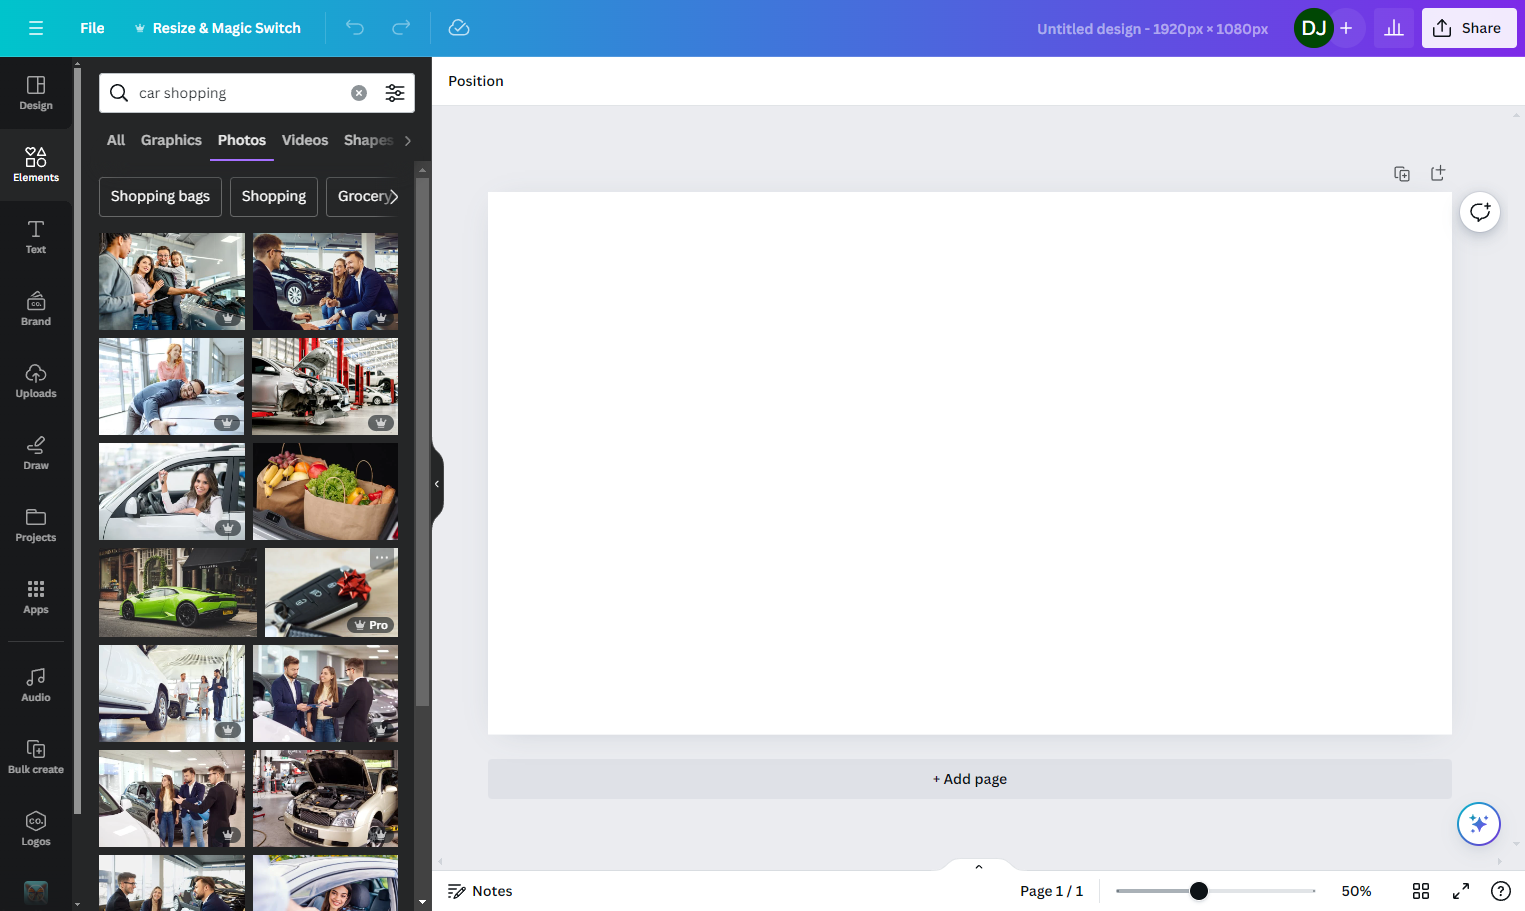The image size is (1525, 911).
Task: Open the Text panel
Action: [x=36, y=237]
